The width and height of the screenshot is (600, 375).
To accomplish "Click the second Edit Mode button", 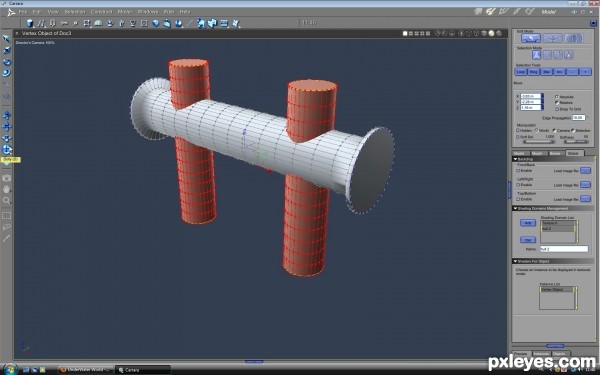I will (552, 38).
